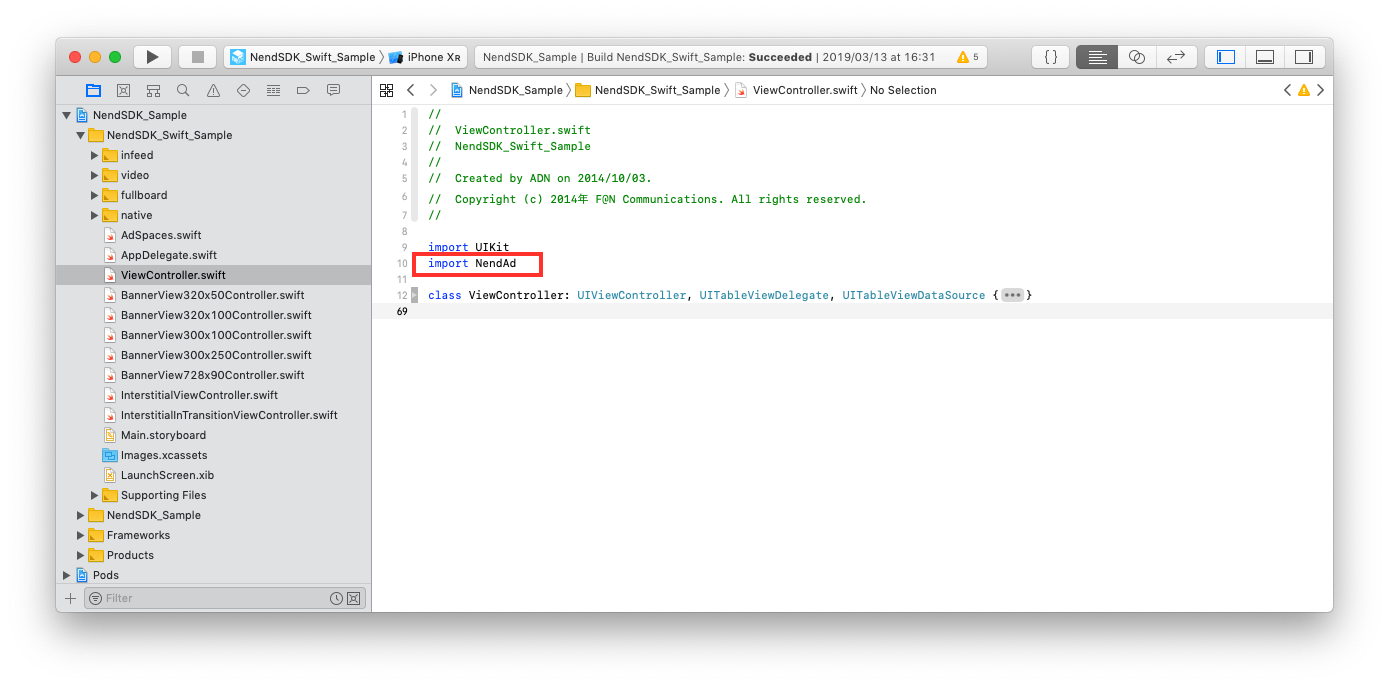Open the warnings count in activity bar
This screenshot has width=1389, height=686.
(968, 57)
